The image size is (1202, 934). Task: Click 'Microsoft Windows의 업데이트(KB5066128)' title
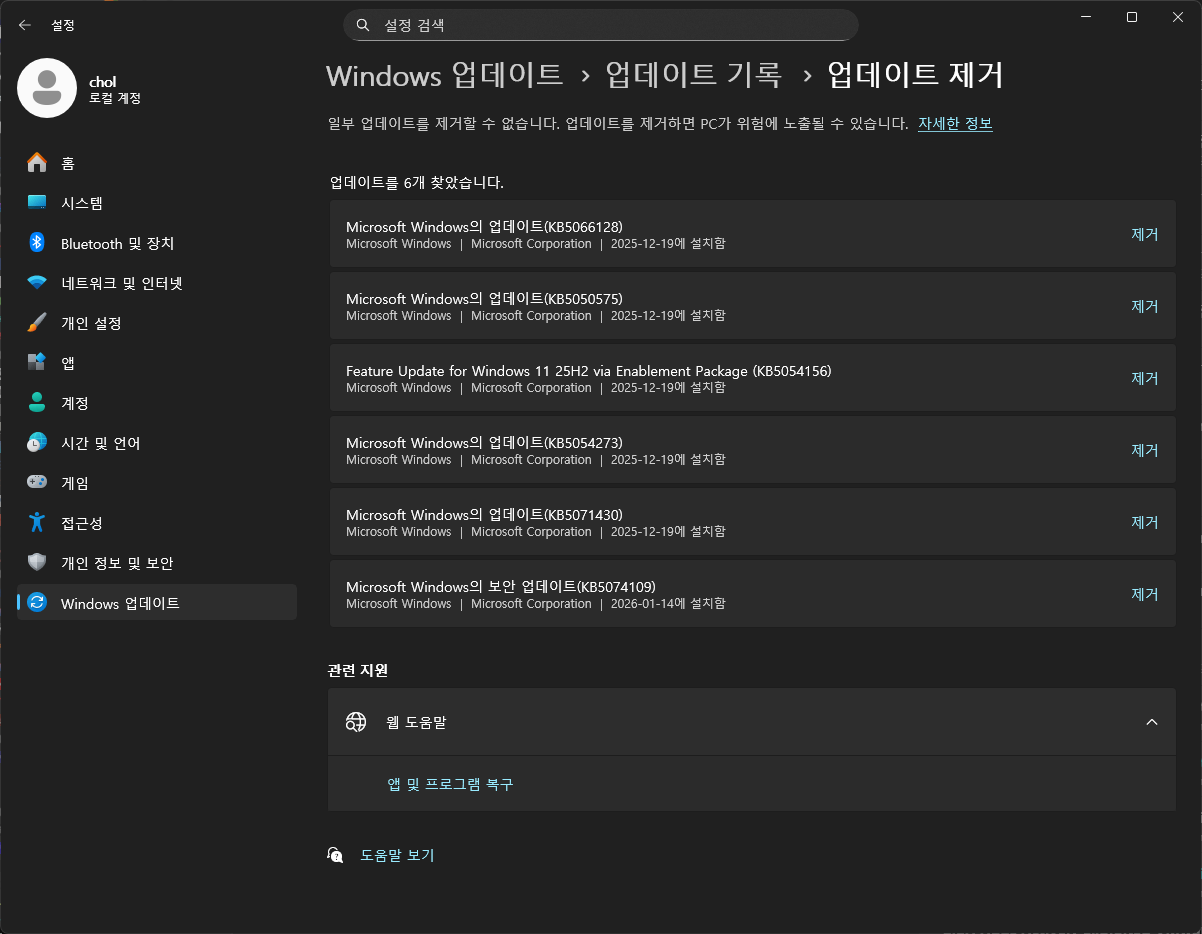point(484,227)
